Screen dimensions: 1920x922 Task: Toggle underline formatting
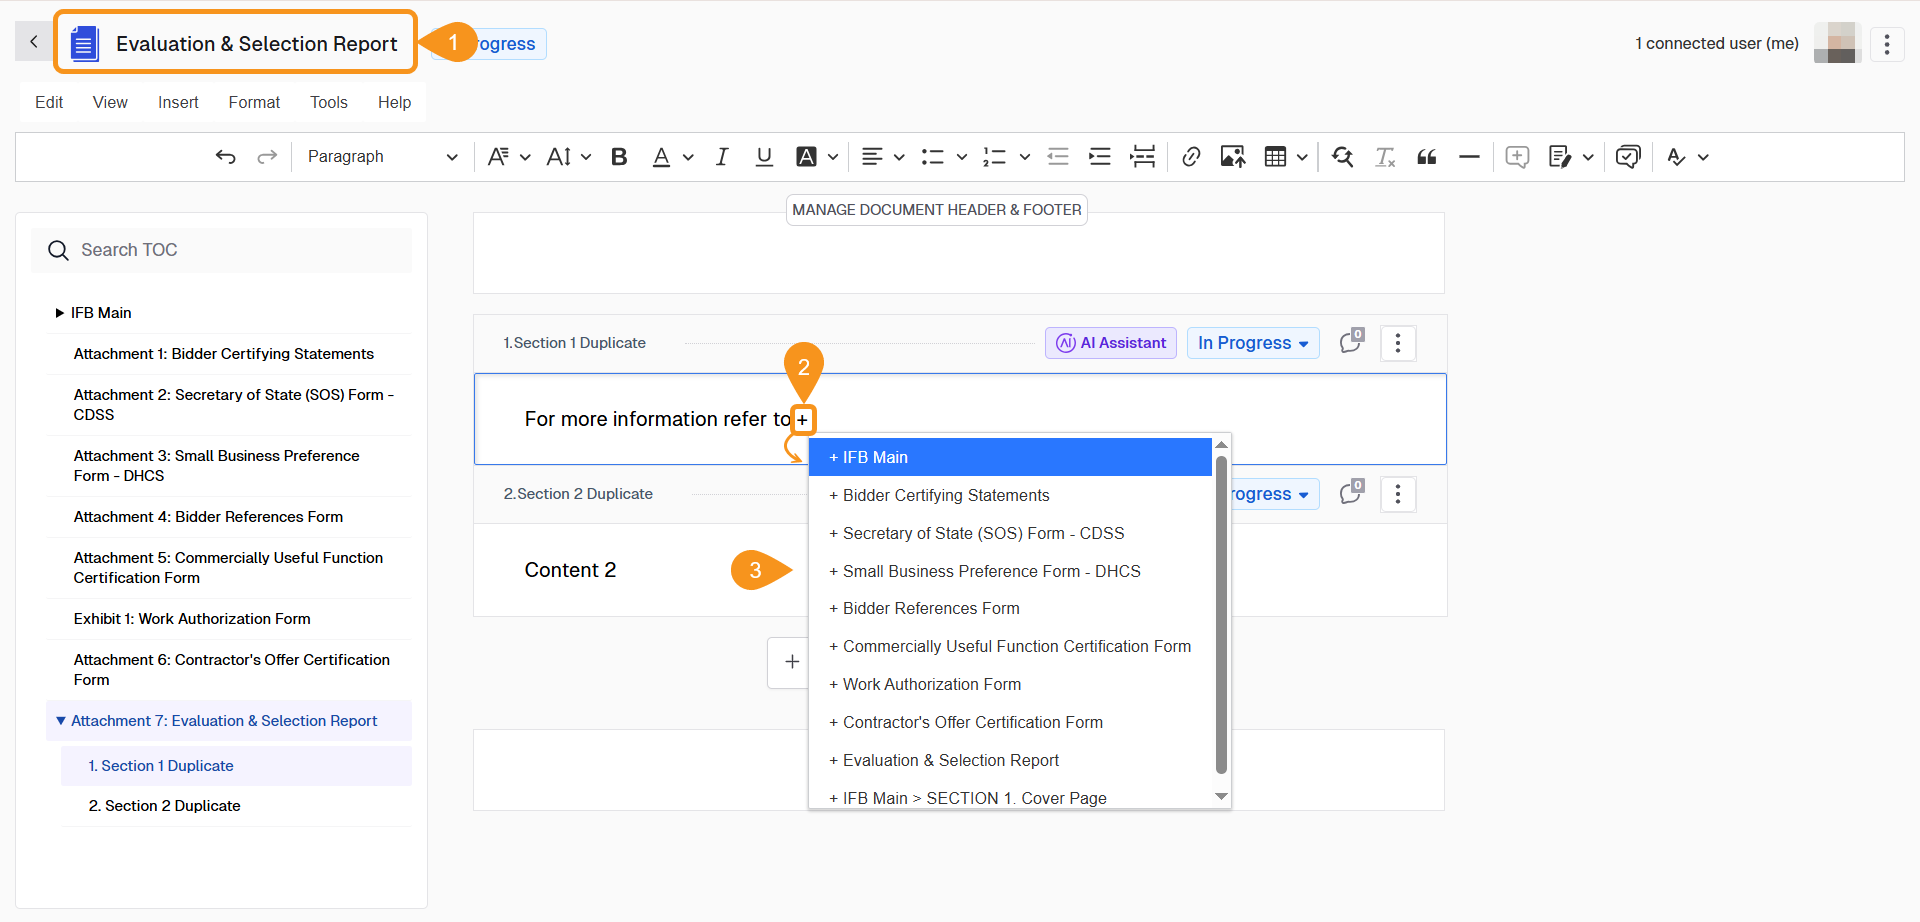click(764, 156)
